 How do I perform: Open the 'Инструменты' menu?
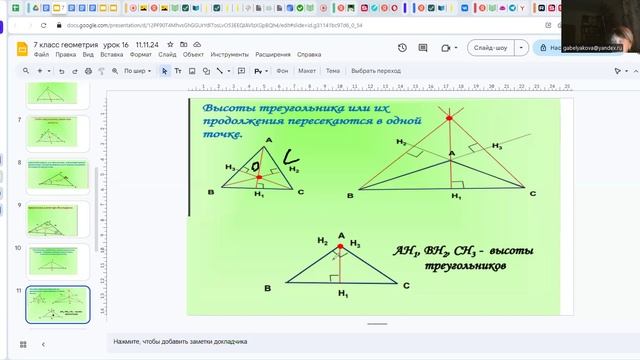coord(229,54)
